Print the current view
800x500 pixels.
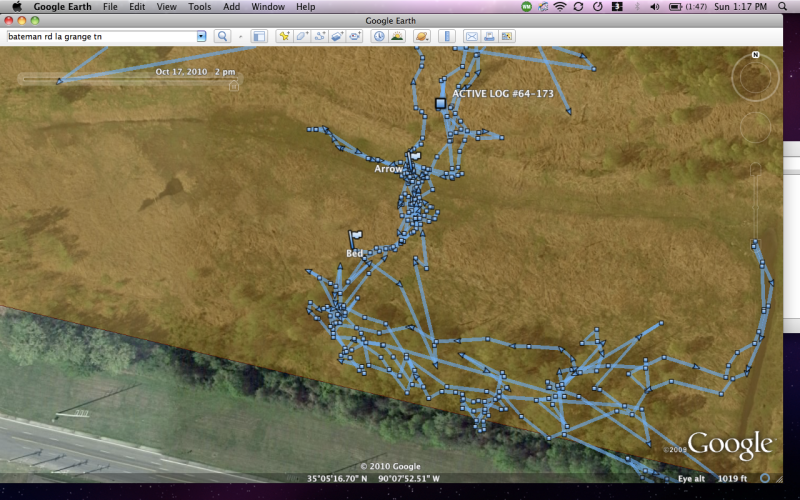coord(489,36)
